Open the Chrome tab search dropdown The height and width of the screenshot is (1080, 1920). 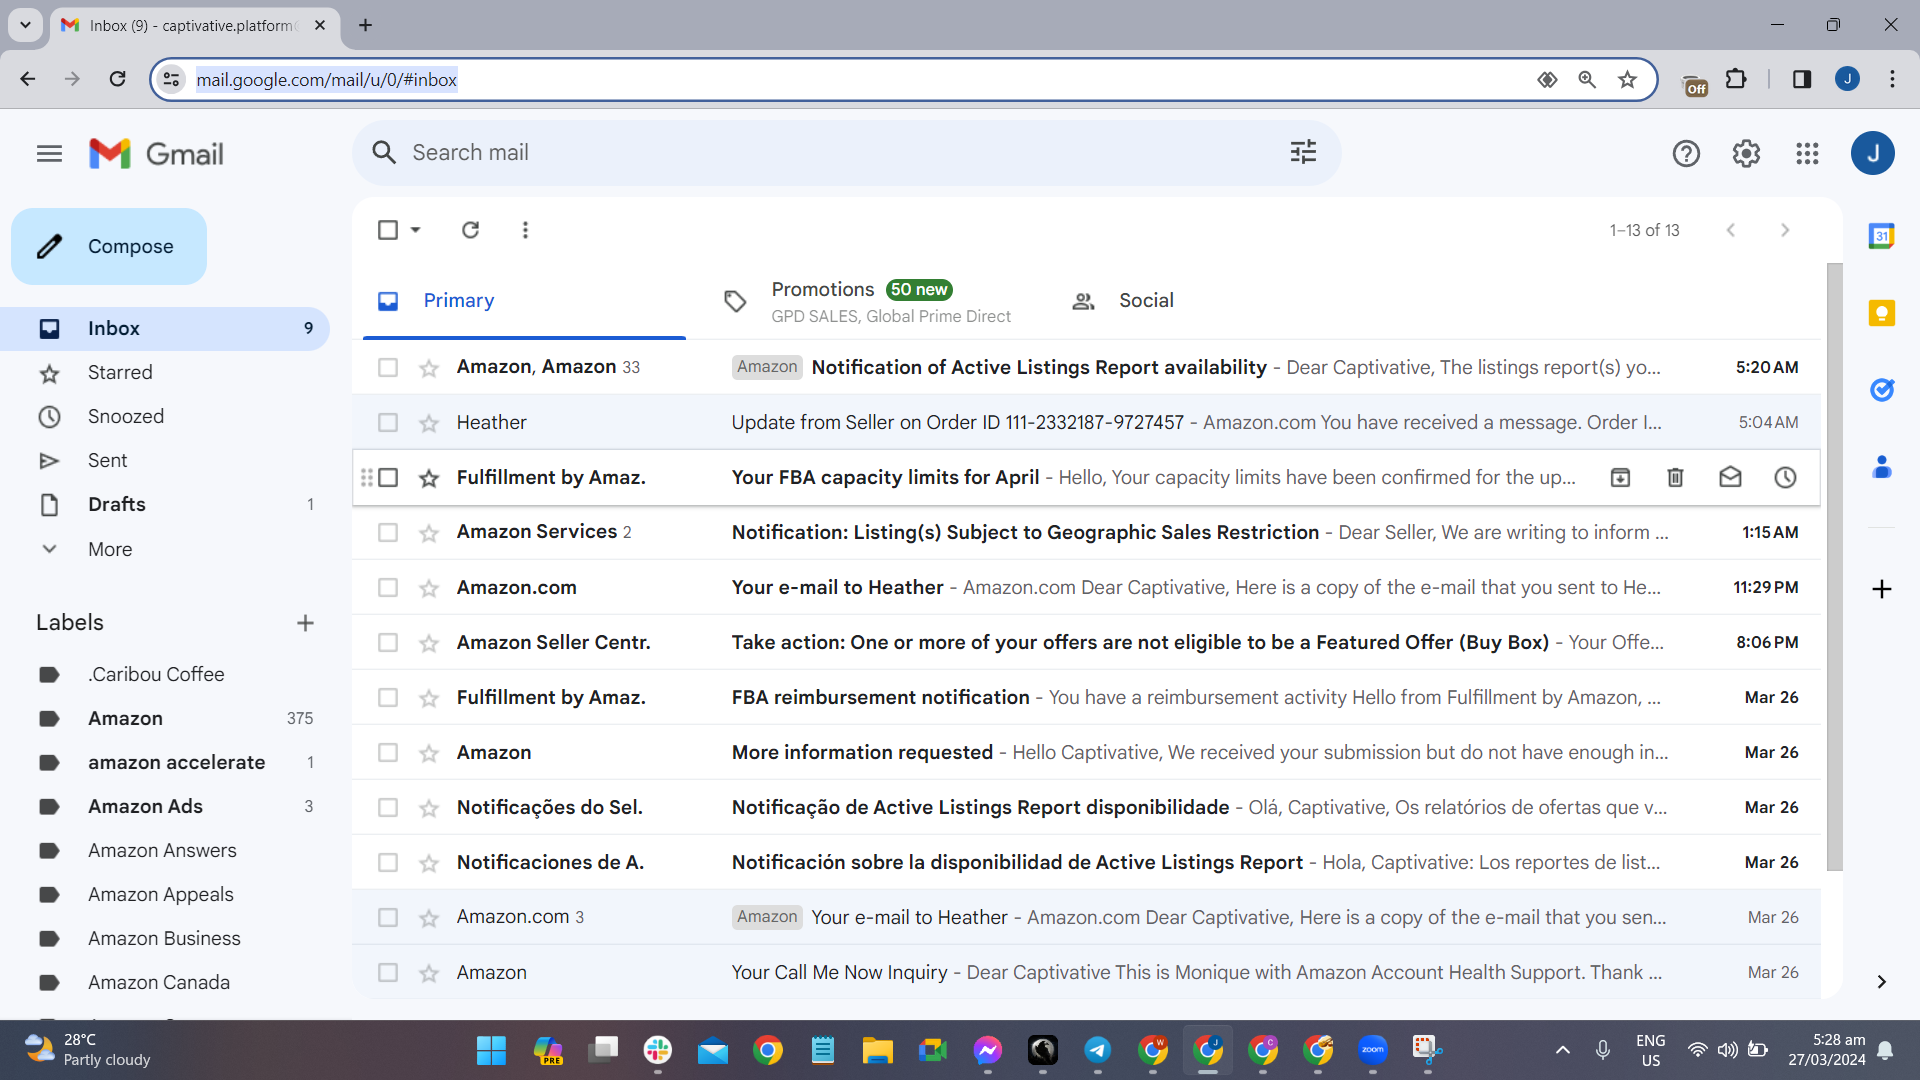[25, 25]
